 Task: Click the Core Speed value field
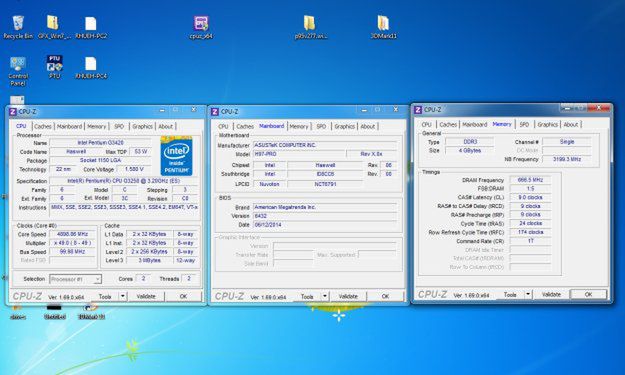pos(73,234)
